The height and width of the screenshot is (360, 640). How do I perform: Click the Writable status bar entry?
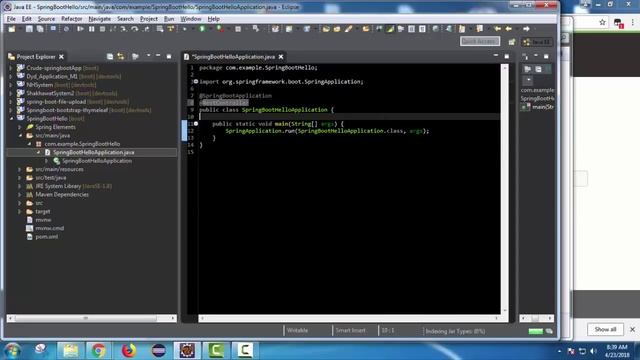[297, 331]
